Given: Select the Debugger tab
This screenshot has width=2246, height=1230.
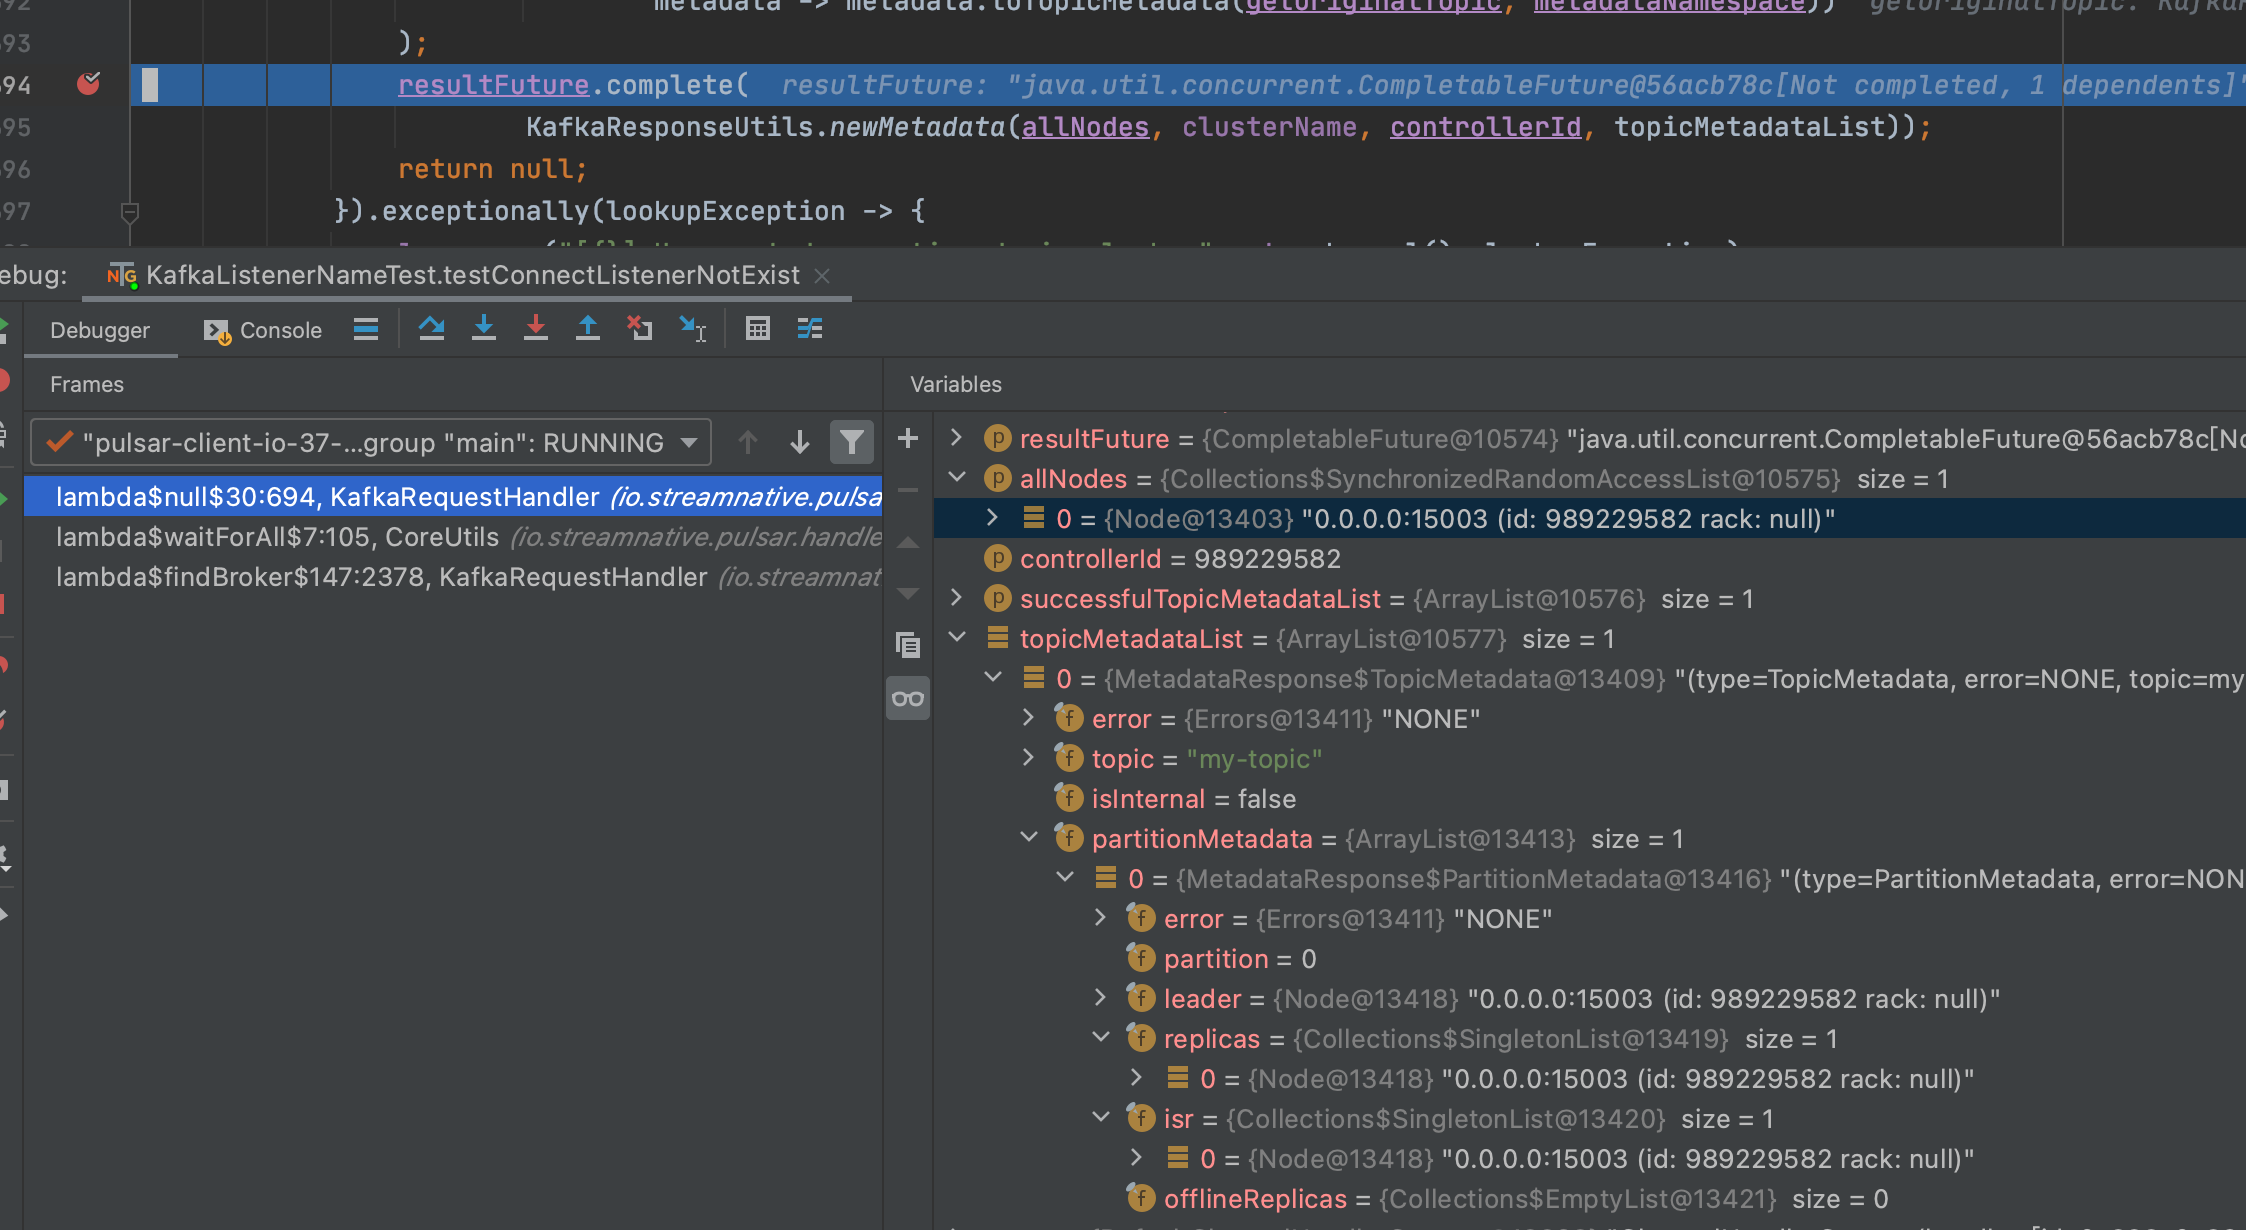Looking at the screenshot, I should coord(100,330).
